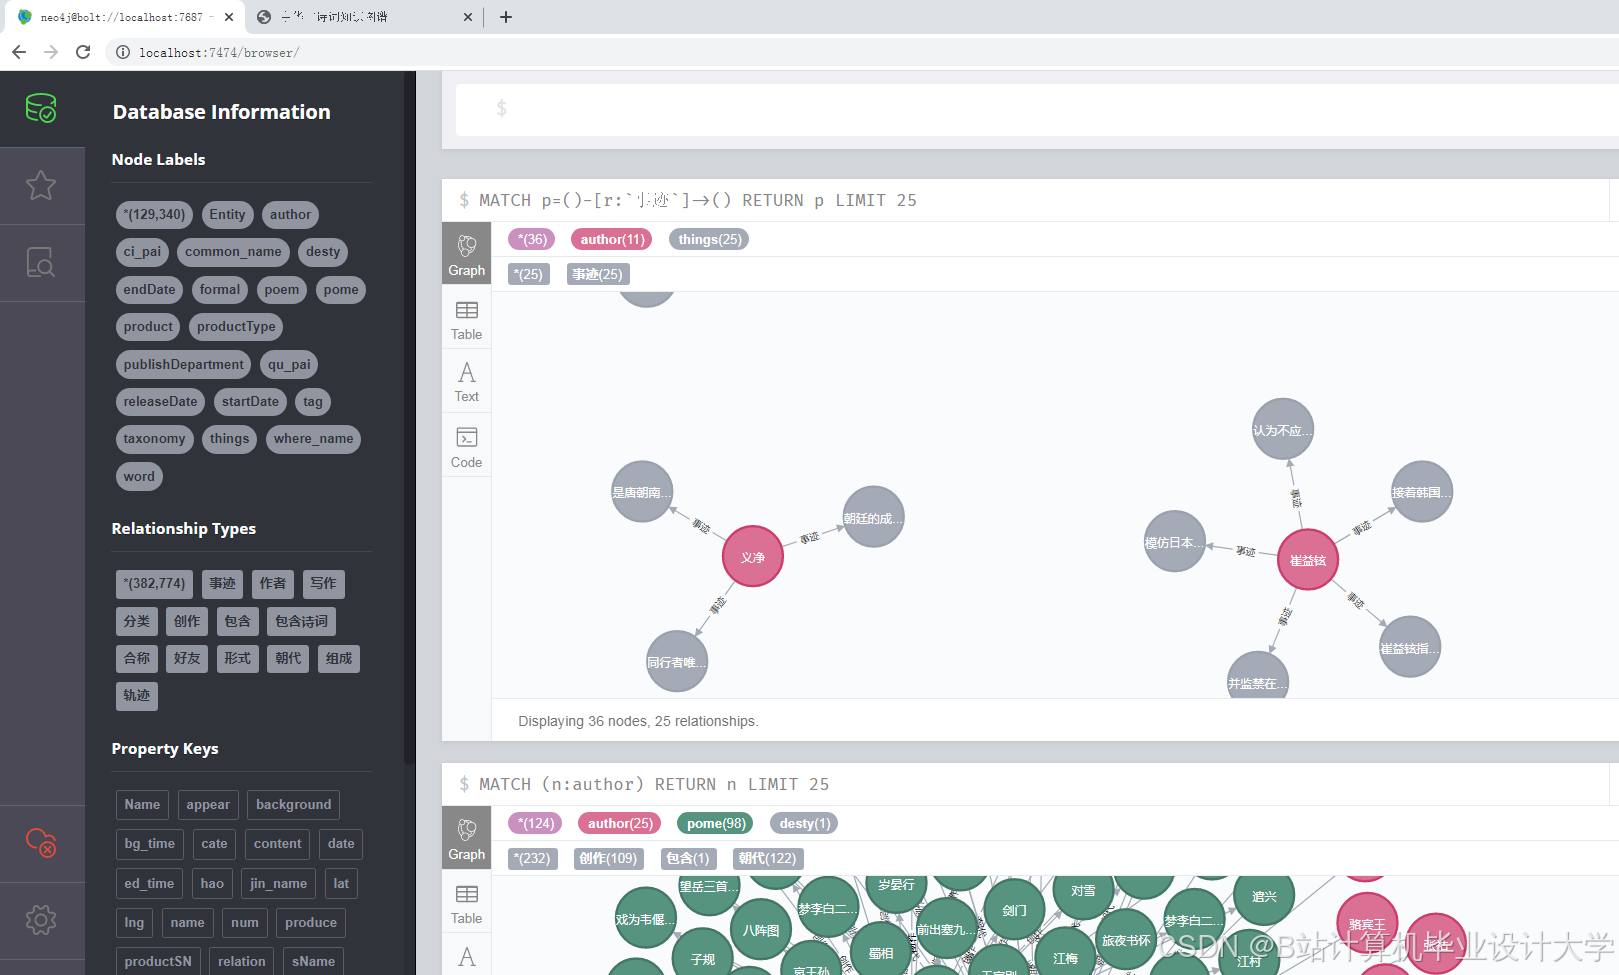Image resolution: width=1619 pixels, height=975 pixels.
Task: Pick the pome(98) label chip
Action: 716,824
